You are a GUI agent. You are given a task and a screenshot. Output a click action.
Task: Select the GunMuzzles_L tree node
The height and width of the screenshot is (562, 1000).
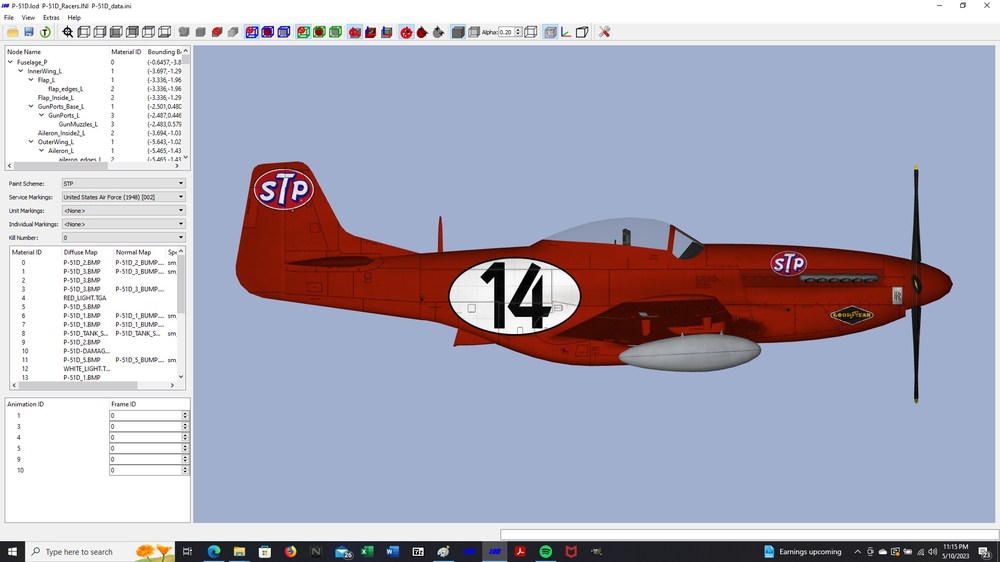[x=78, y=124]
